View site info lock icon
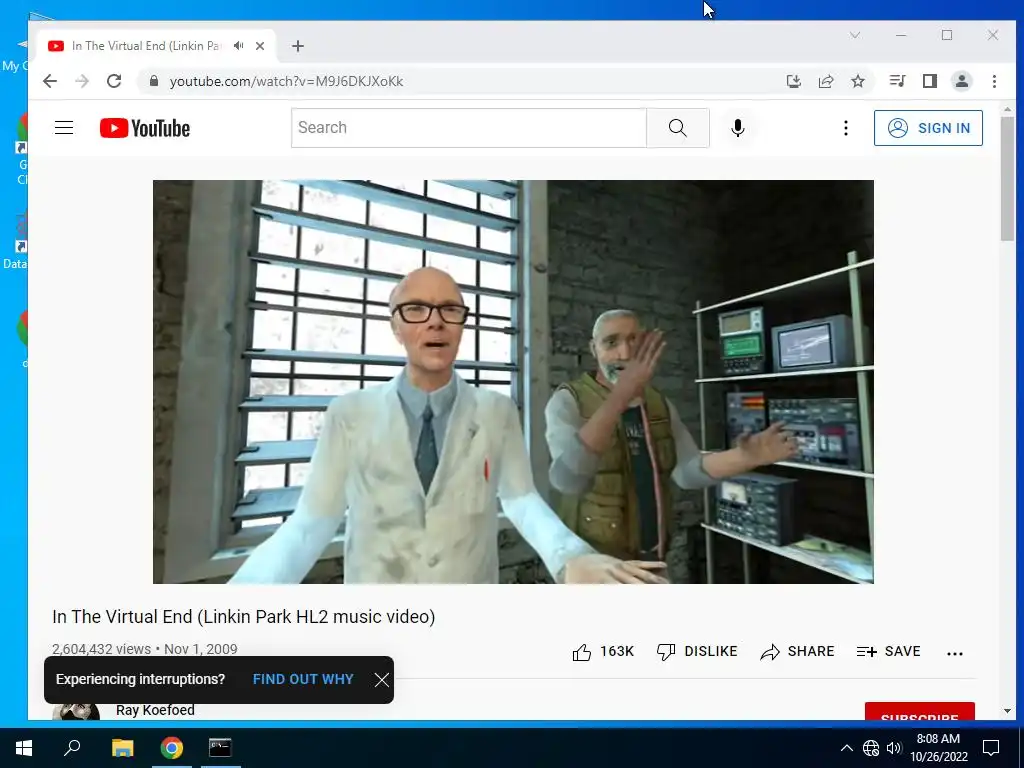Screen dimensions: 1024x768 (x=154, y=81)
